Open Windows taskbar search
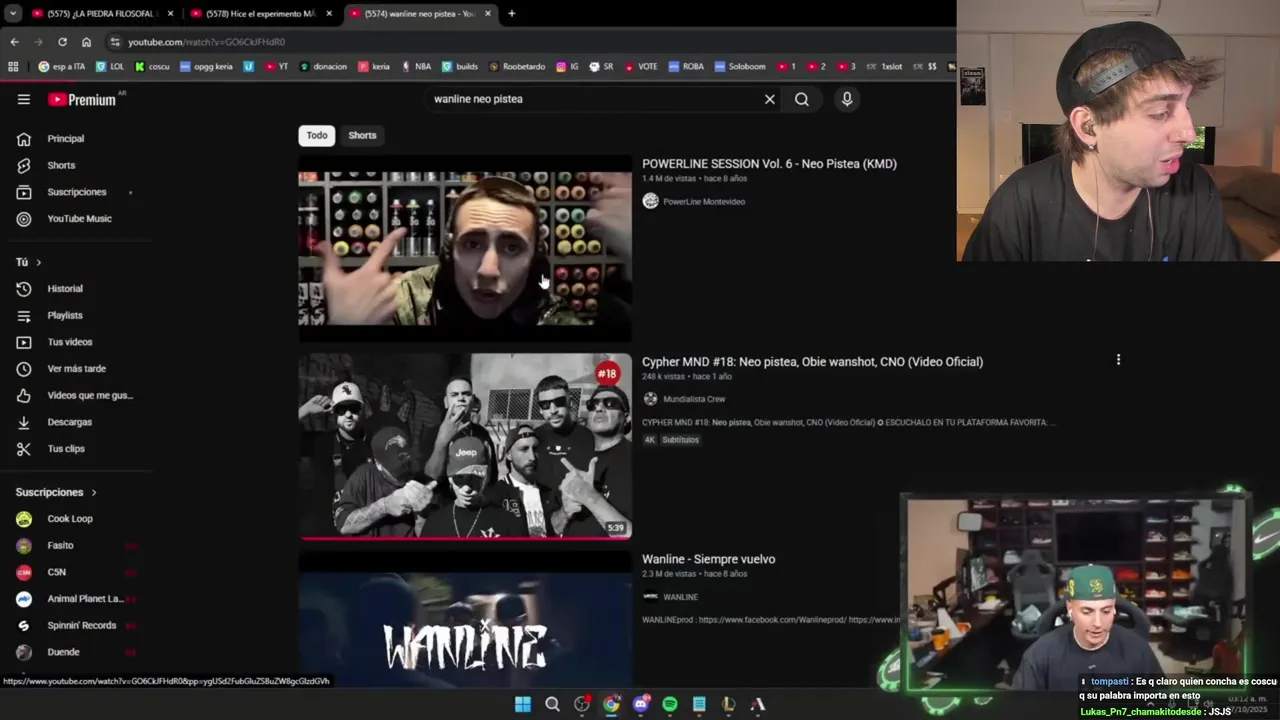Viewport: 1280px width, 720px height. (552, 704)
